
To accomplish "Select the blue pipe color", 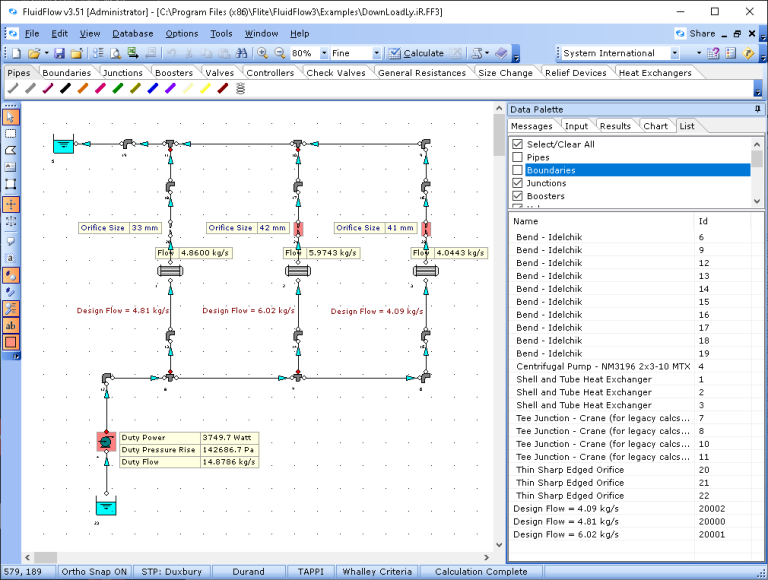I will click(153, 89).
